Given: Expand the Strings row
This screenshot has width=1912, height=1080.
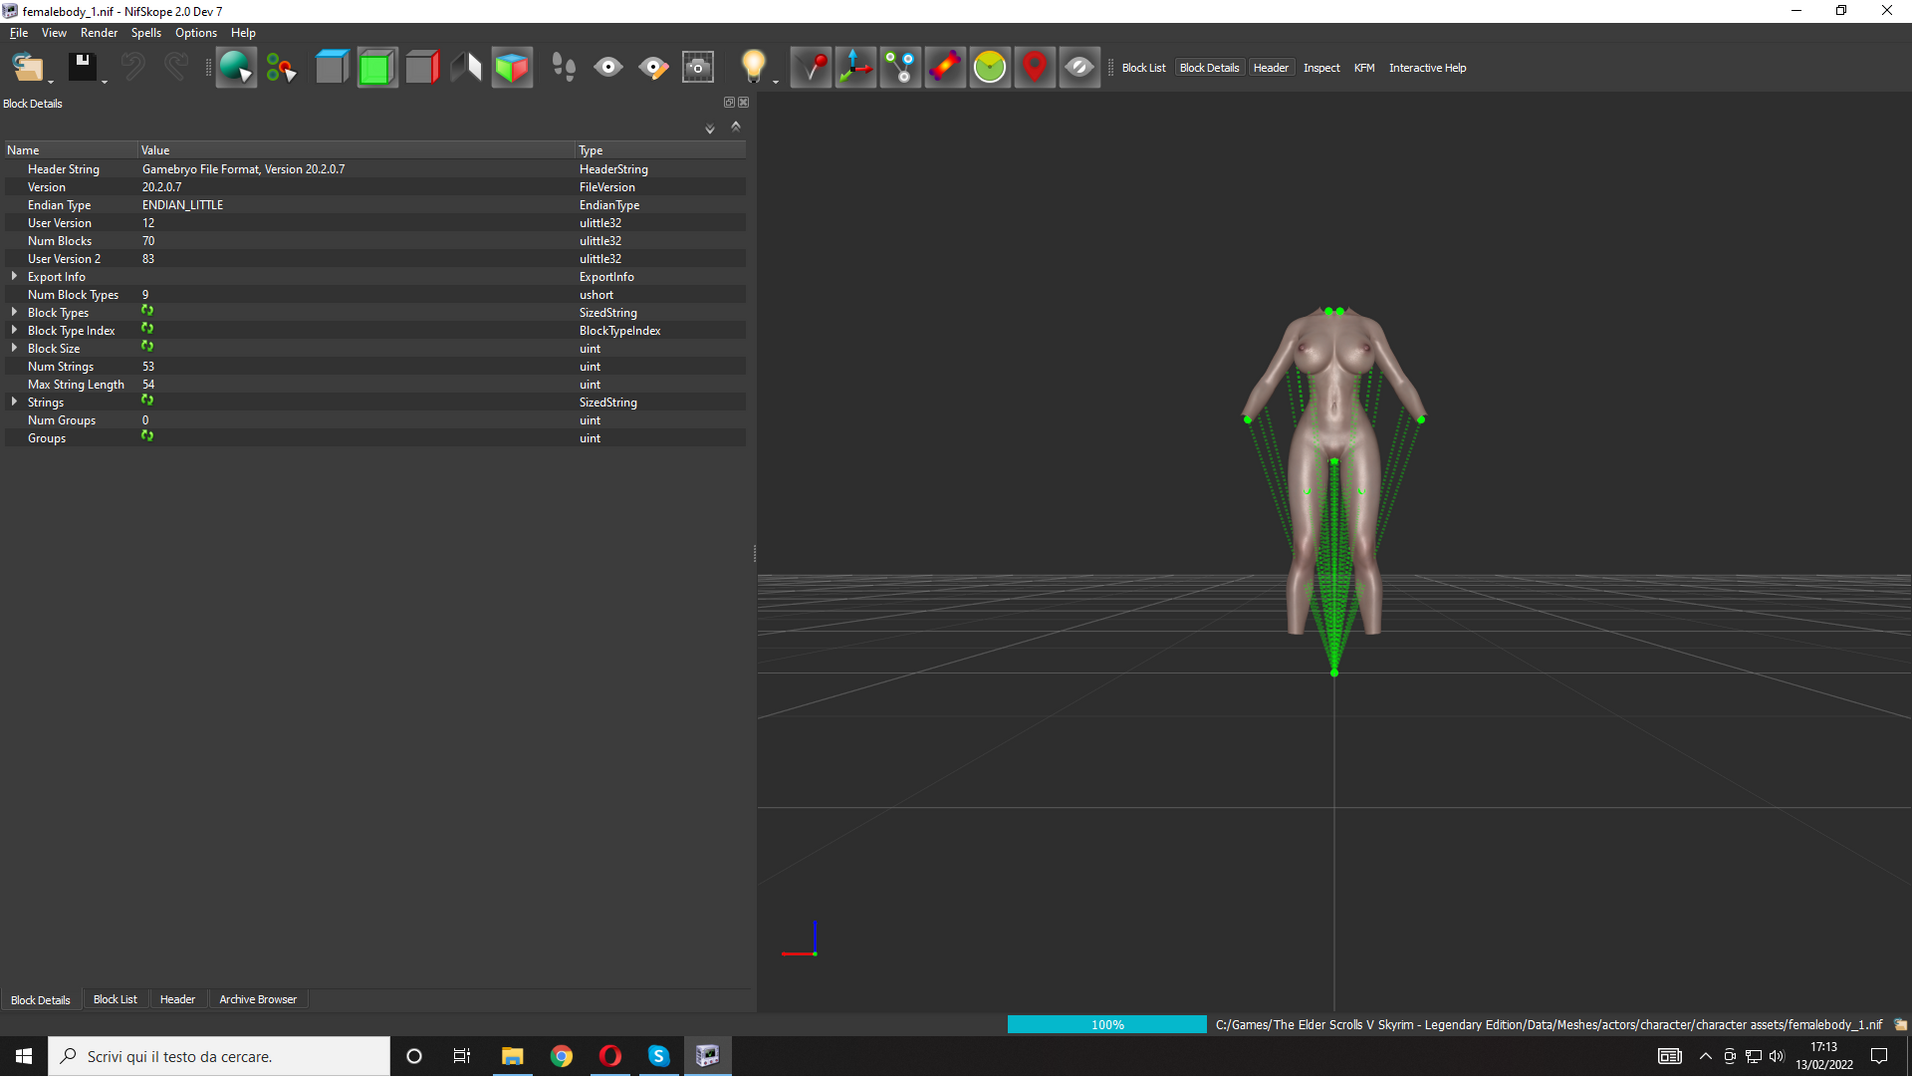Looking at the screenshot, I should point(14,402).
